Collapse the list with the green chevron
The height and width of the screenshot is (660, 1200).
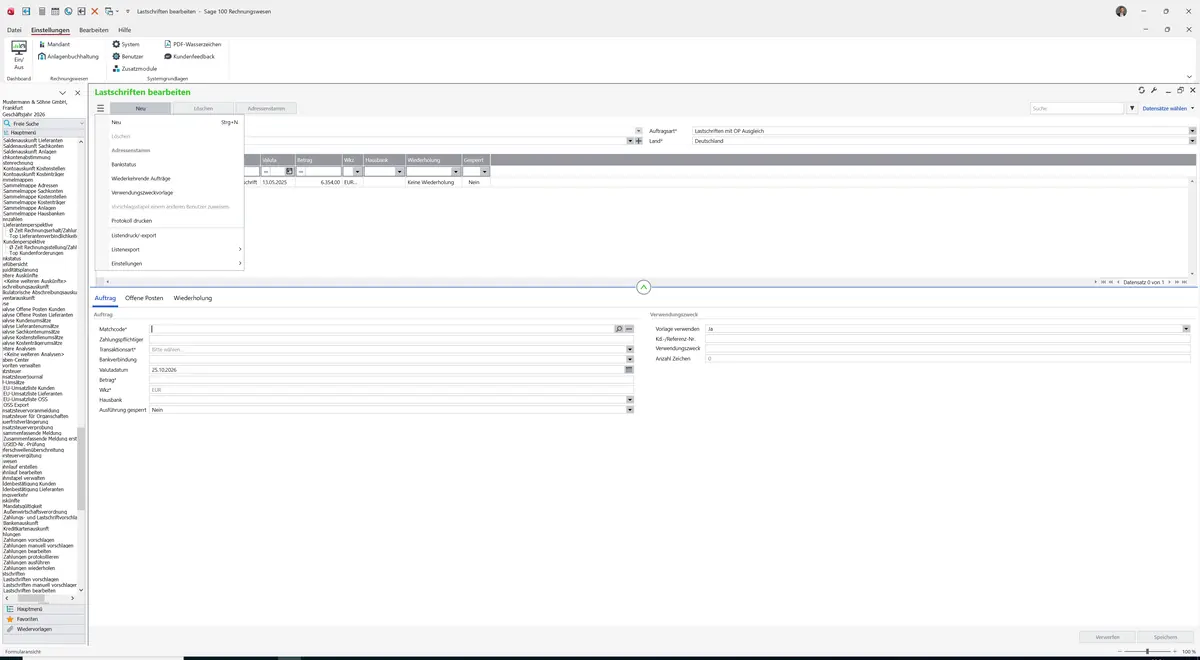tap(643, 287)
